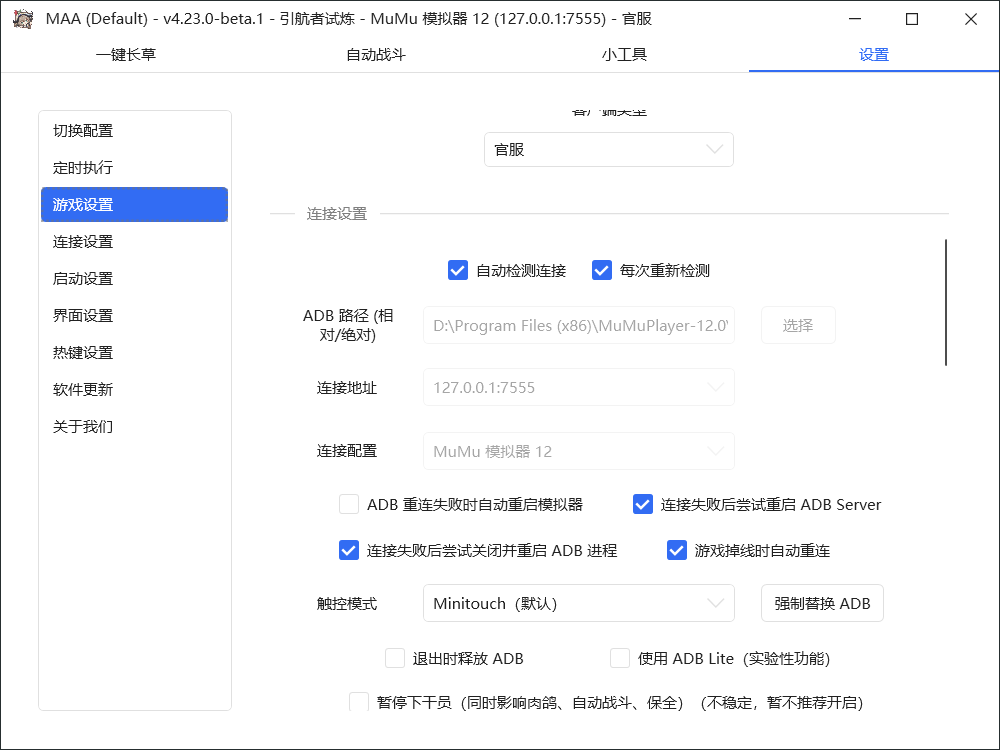Viewport: 1000px width, 750px height.
Task: Disable 游戏掉线时自动重连
Action: [x=677, y=550]
